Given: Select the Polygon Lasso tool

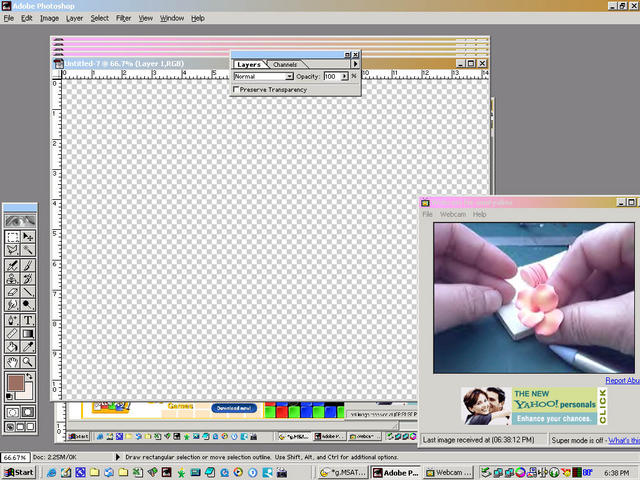Looking at the screenshot, I should [12, 250].
